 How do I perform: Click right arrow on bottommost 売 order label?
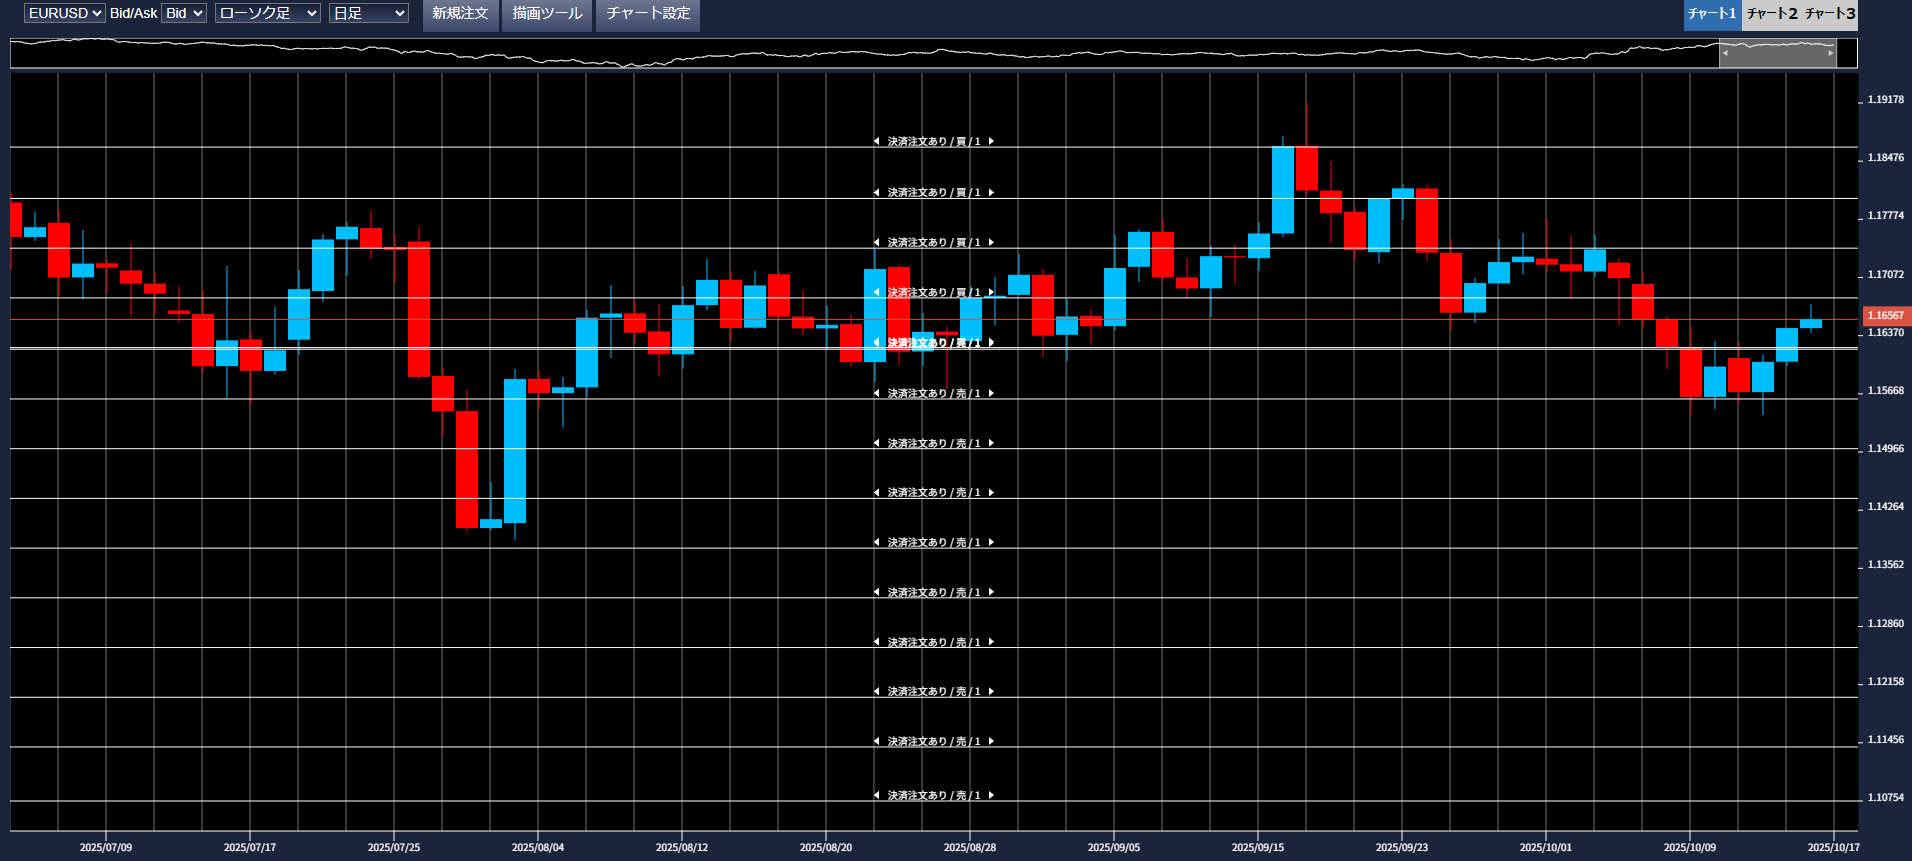click(x=991, y=796)
